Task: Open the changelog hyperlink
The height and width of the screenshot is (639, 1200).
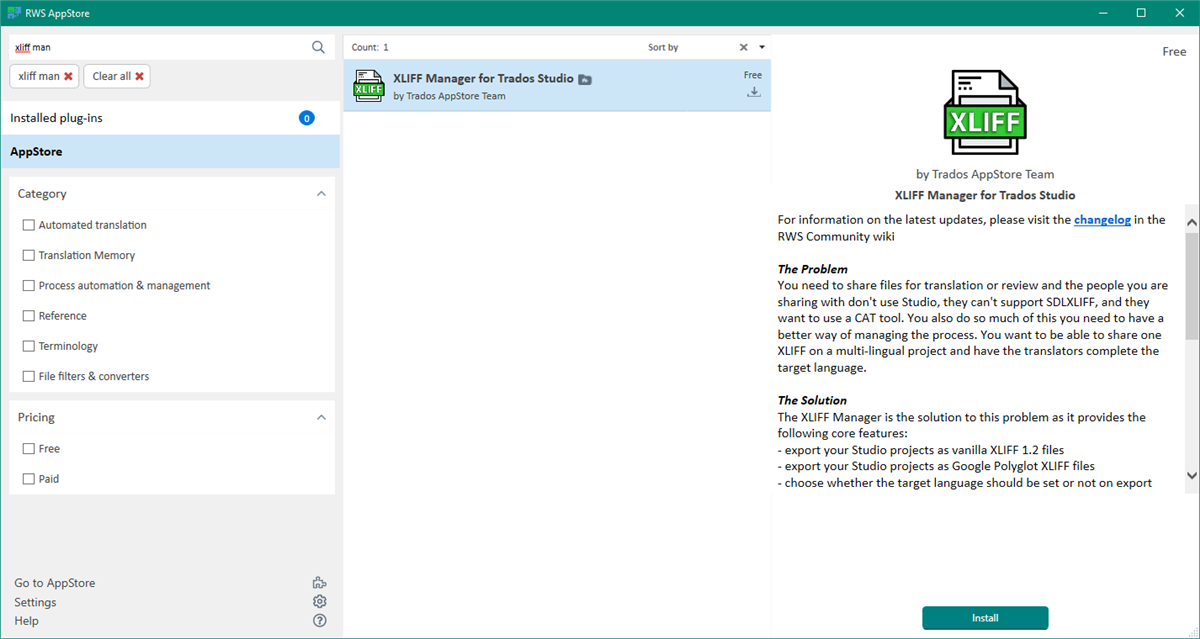Action: [1102, 220]
